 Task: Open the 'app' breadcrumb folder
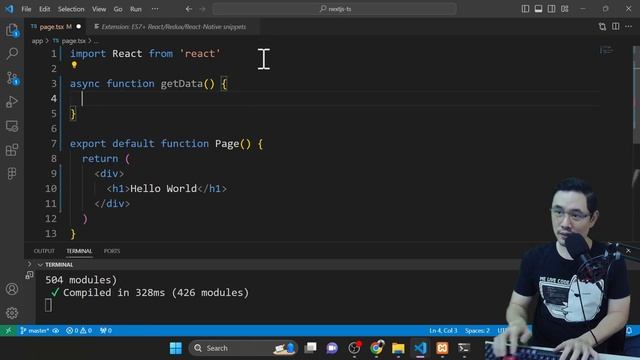click(37, 41)
